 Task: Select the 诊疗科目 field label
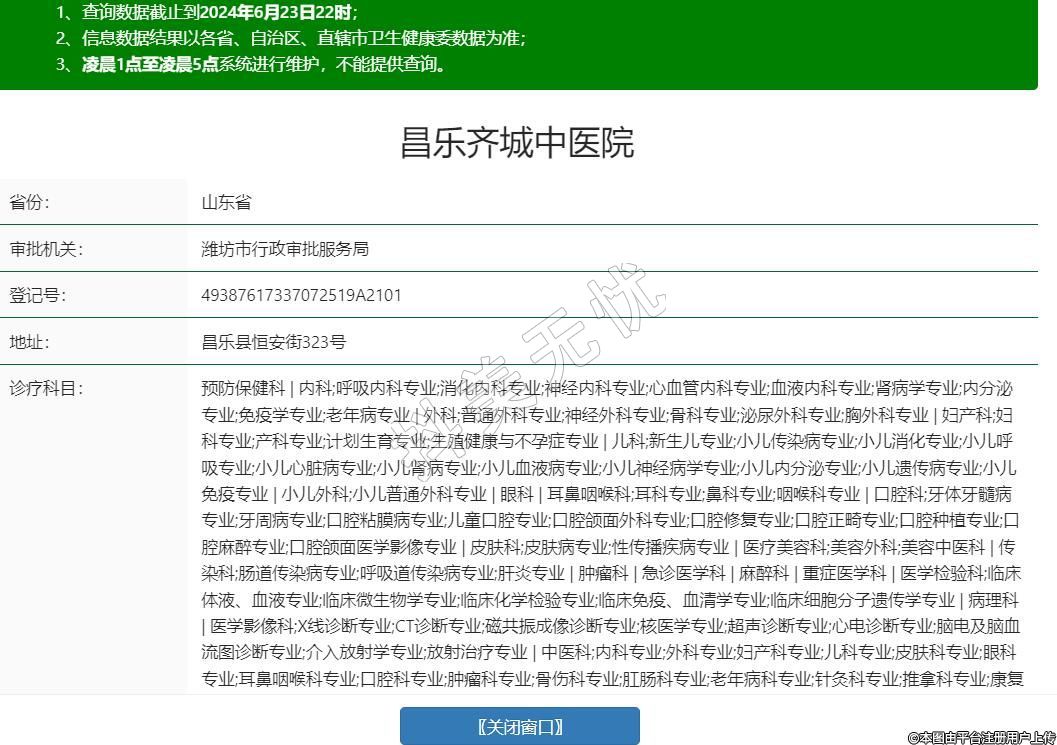[x=46, y=388]
